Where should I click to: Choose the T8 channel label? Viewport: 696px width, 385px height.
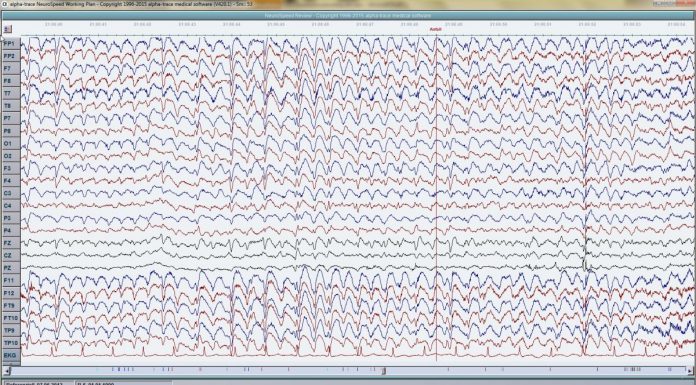coord(11,106)
